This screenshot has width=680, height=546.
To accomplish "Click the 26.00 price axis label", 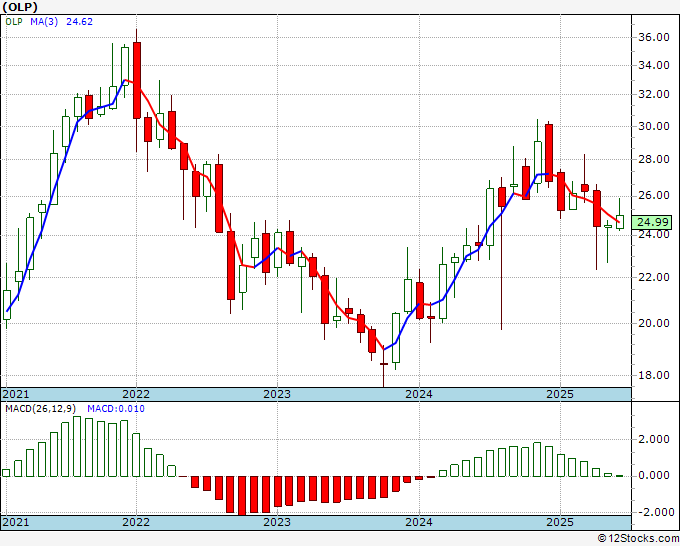I will point(654,196).
